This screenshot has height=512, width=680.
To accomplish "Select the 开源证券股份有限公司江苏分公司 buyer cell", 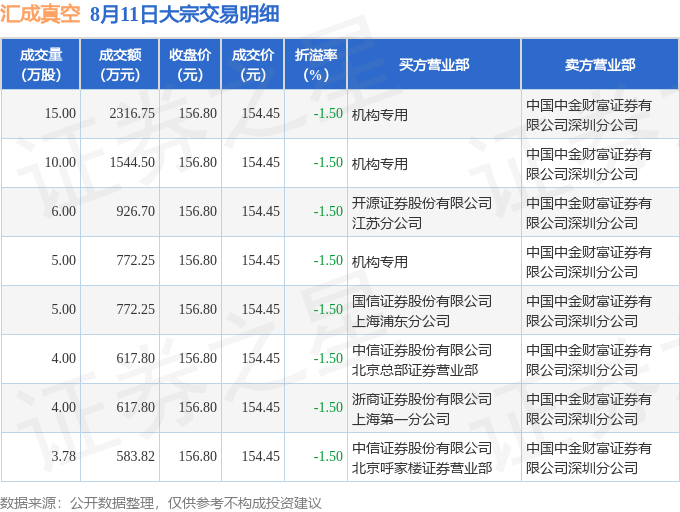I will coord(434,212).
